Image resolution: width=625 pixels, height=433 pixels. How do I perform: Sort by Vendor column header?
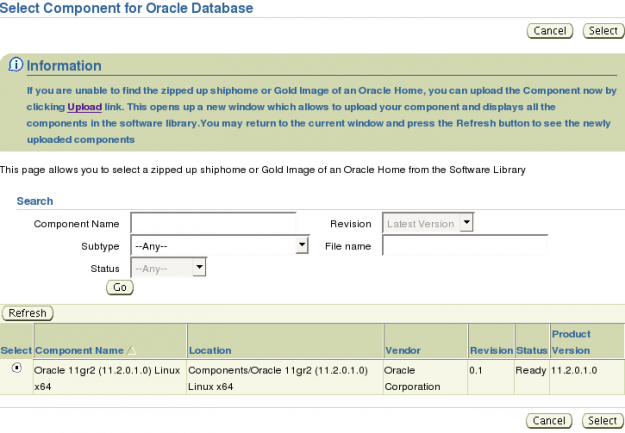403,350
